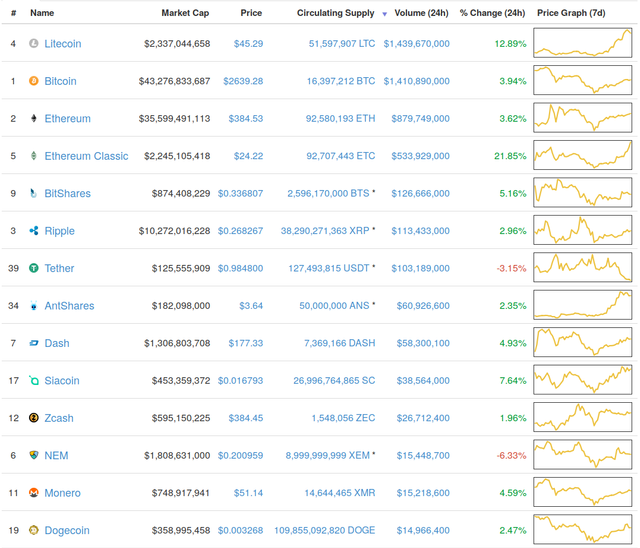Open the Tether name link
This screenshot has width=640, height=548.
click(x=59, y=268)
